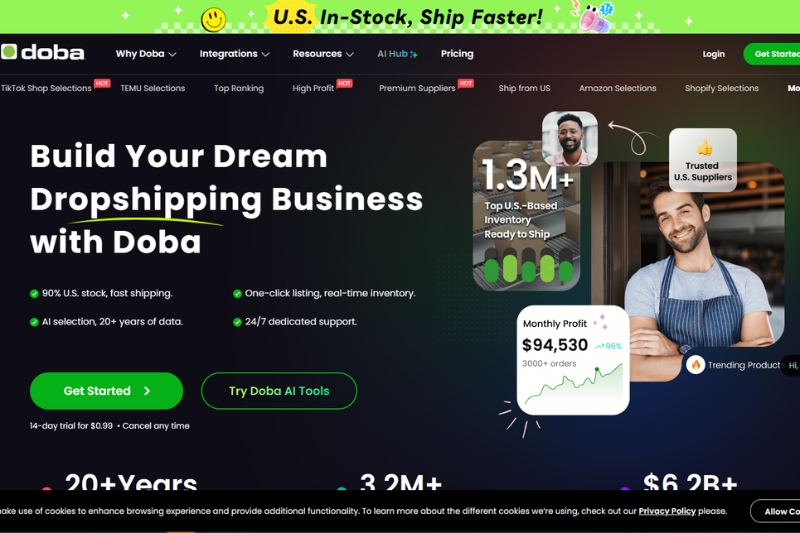Open the Integrations dropdown menu
Screen dimensions: 800x533
click(x=234, y=54)
